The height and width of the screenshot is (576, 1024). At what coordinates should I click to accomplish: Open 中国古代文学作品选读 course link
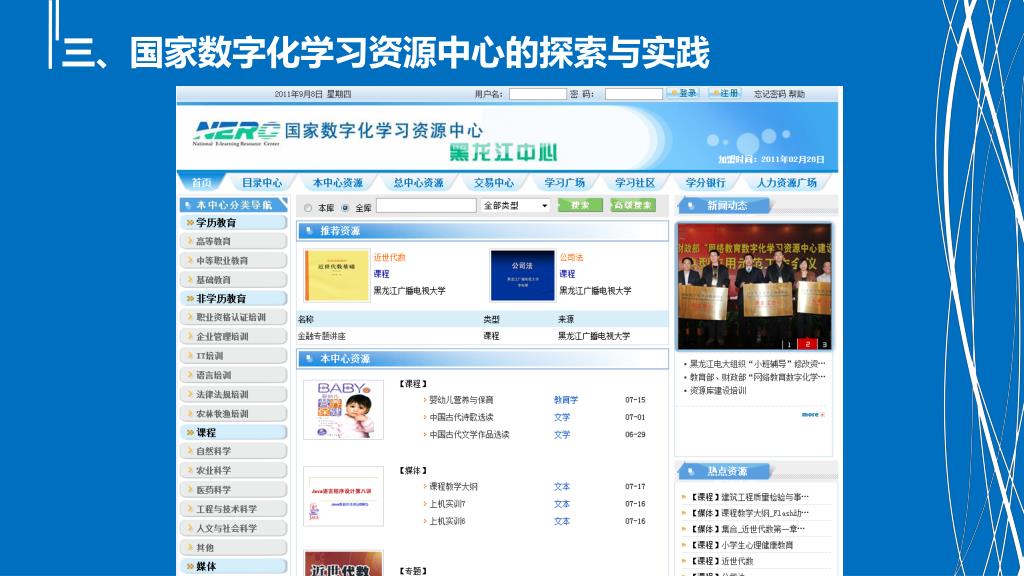pos(469,435)
